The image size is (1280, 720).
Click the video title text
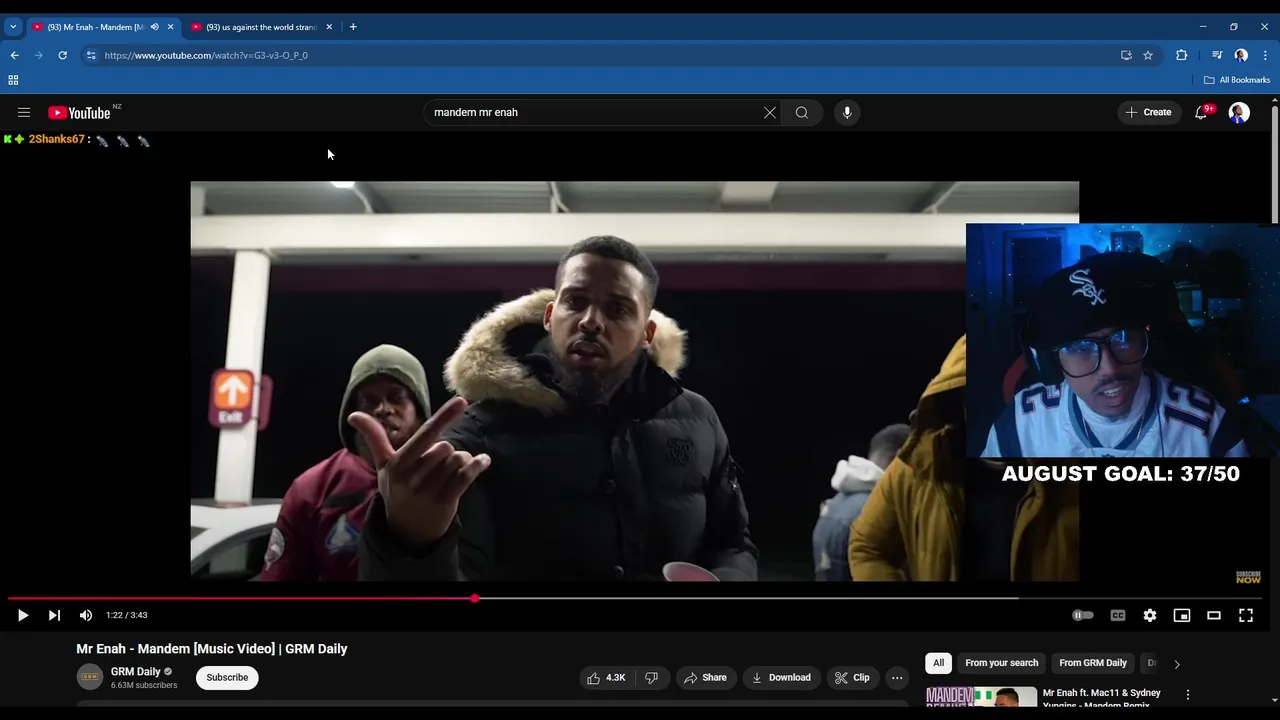(x=212, y=649)
